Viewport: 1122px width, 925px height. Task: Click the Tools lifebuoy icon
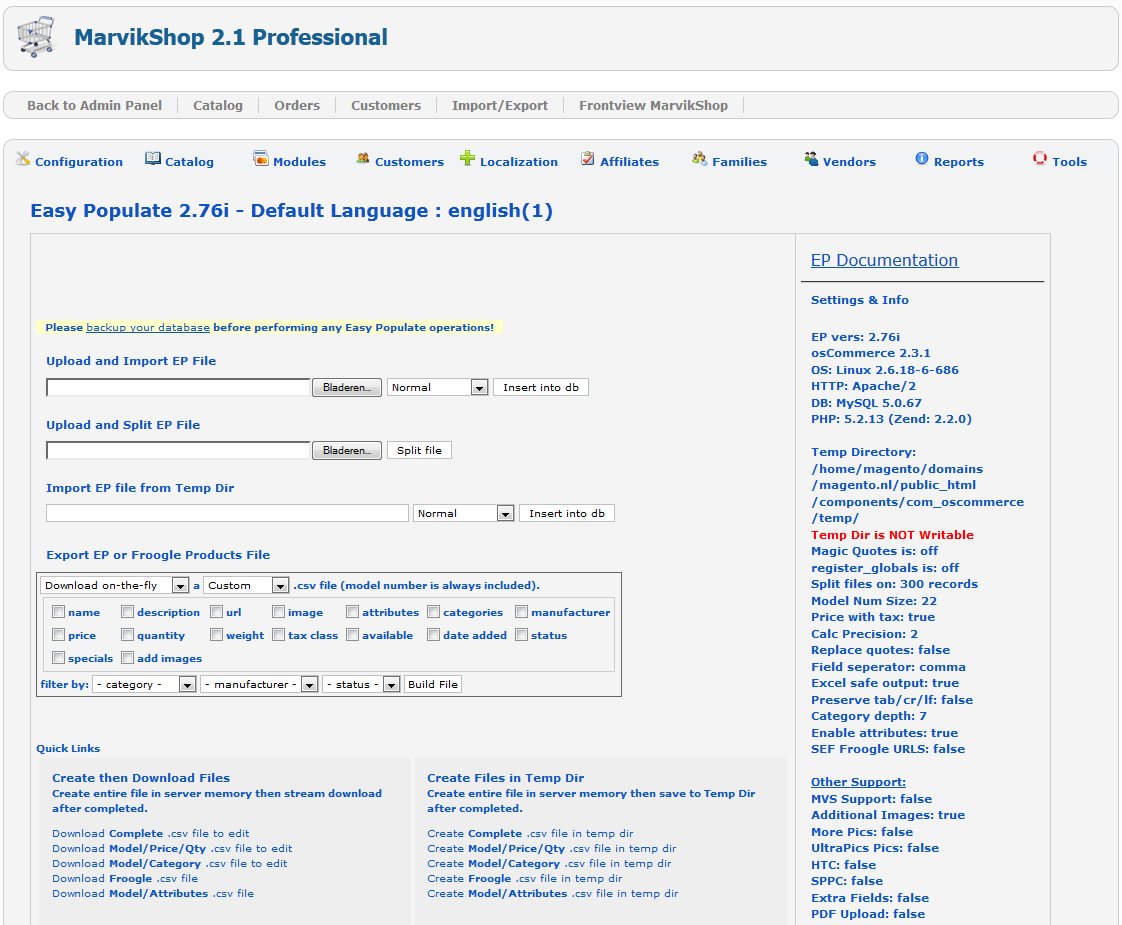click(1040, 159)
